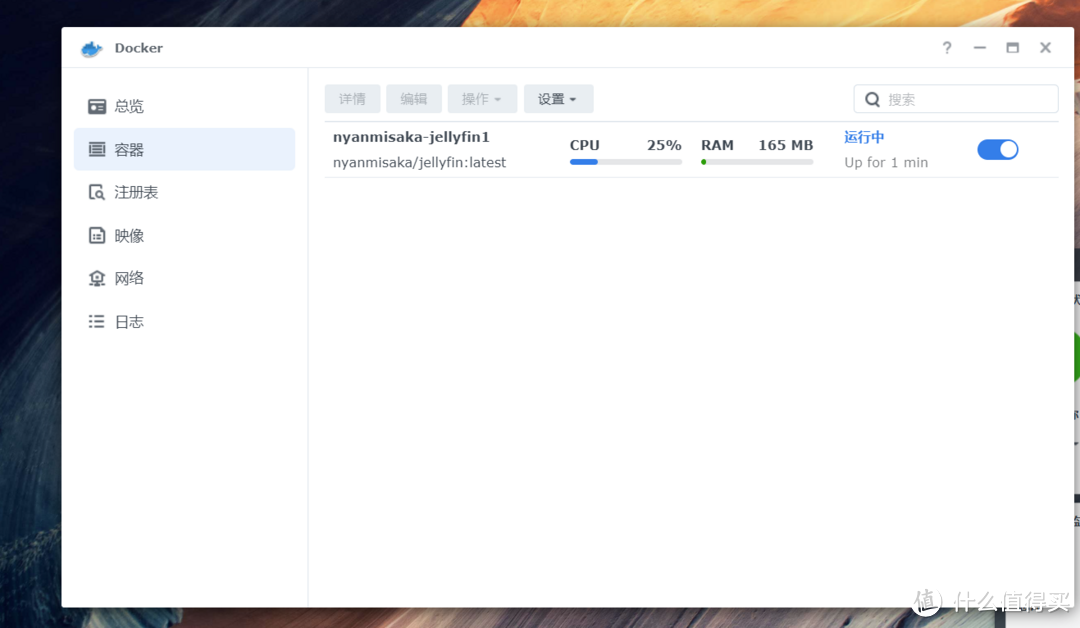
Task: Select the nyanmisaka-jellyfin1 container name
Action: tap(411, 137)
